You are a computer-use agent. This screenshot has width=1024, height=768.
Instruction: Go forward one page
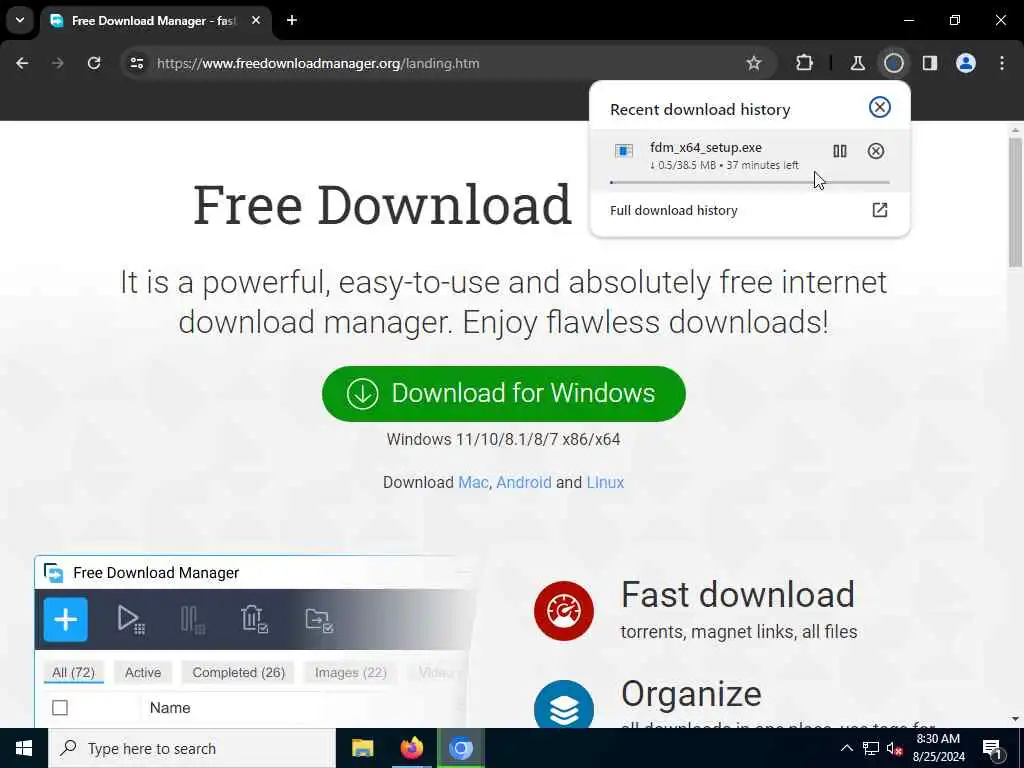click(x=58, y=63)
